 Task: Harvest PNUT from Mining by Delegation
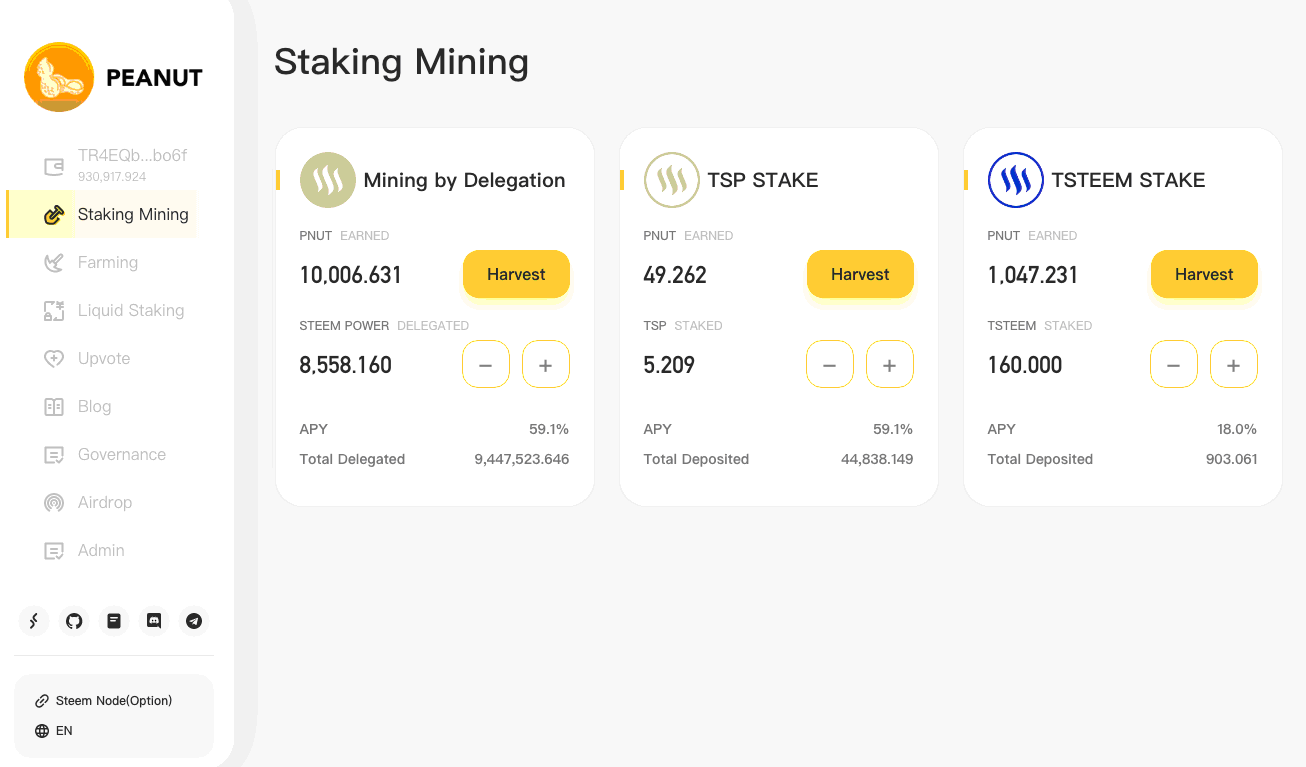pos(516,274)
